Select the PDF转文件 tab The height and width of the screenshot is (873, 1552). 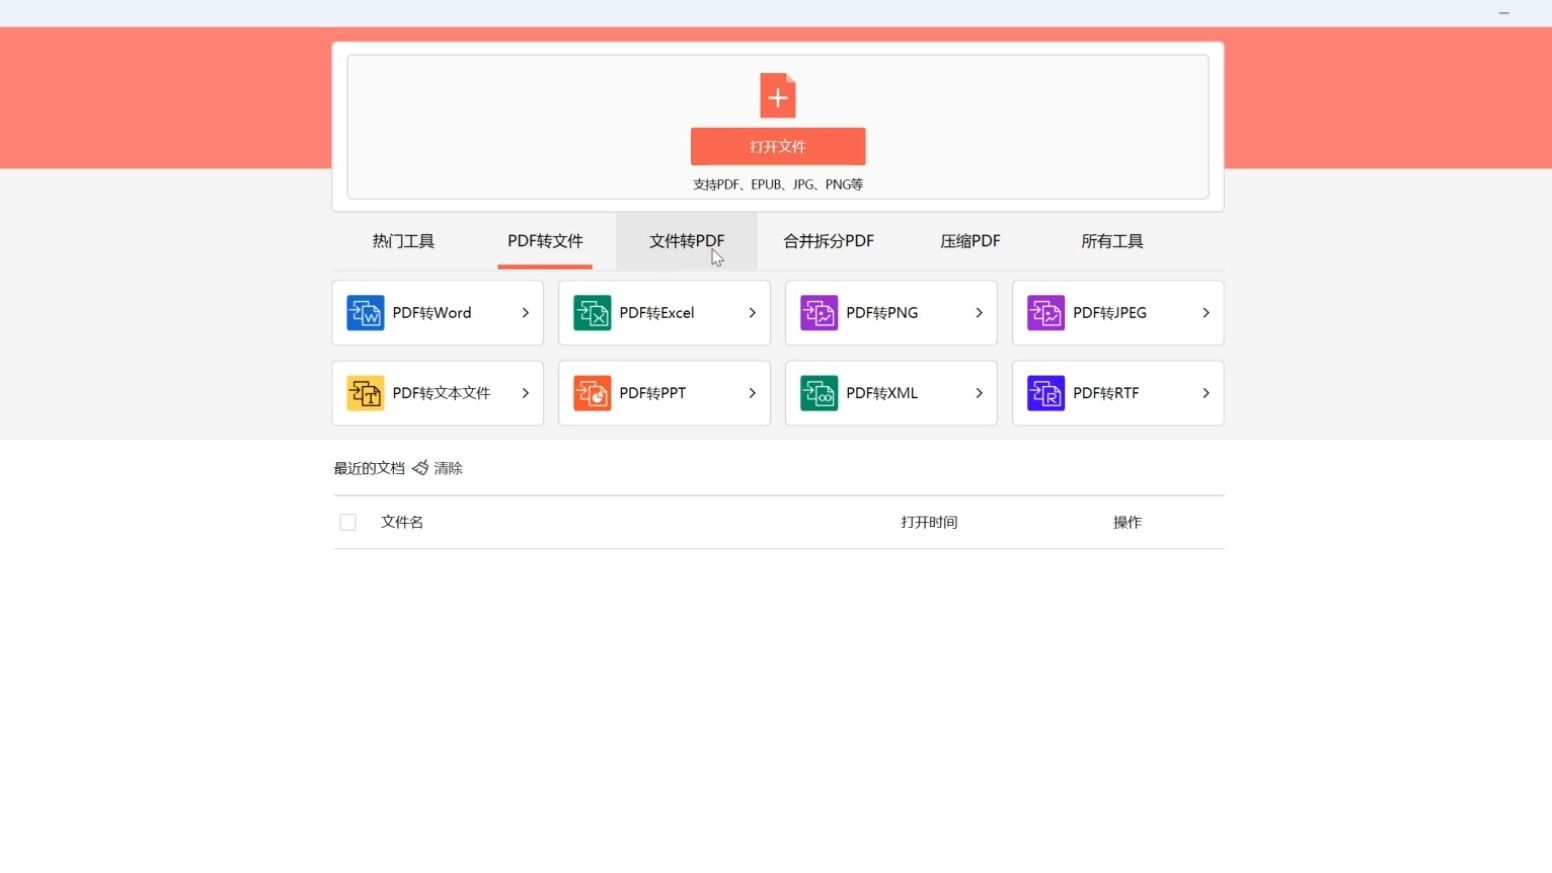click(545, 241)
